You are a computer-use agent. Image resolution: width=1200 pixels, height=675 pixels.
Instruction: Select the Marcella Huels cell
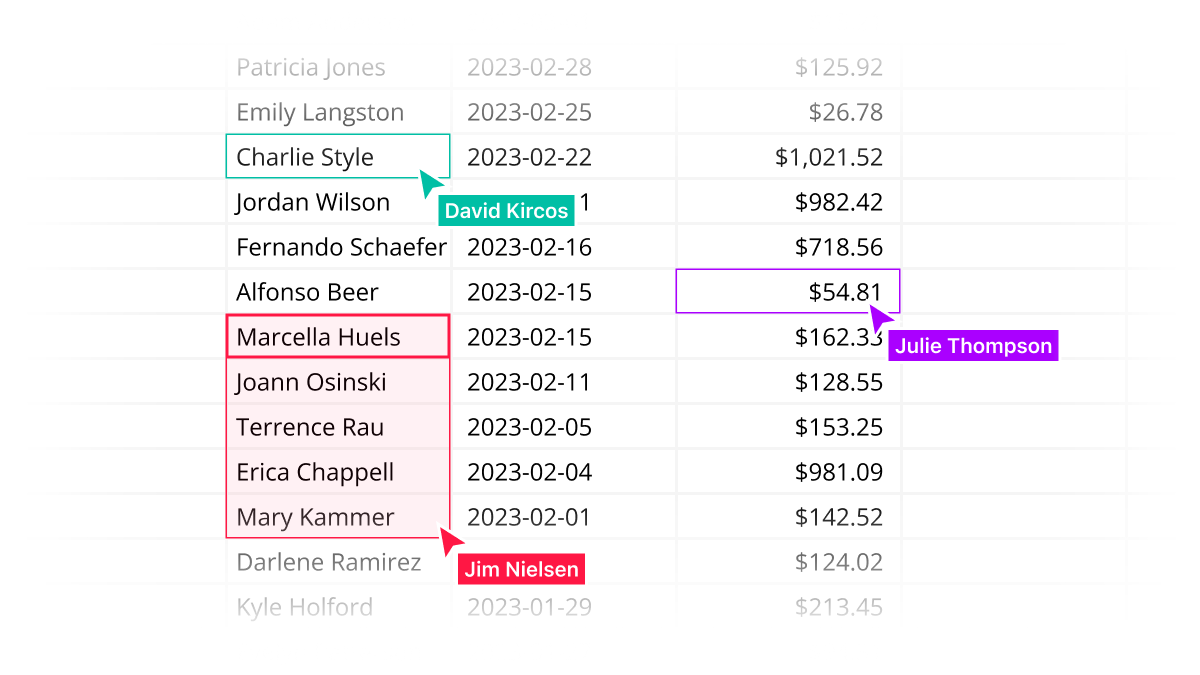tap(338, 337)
